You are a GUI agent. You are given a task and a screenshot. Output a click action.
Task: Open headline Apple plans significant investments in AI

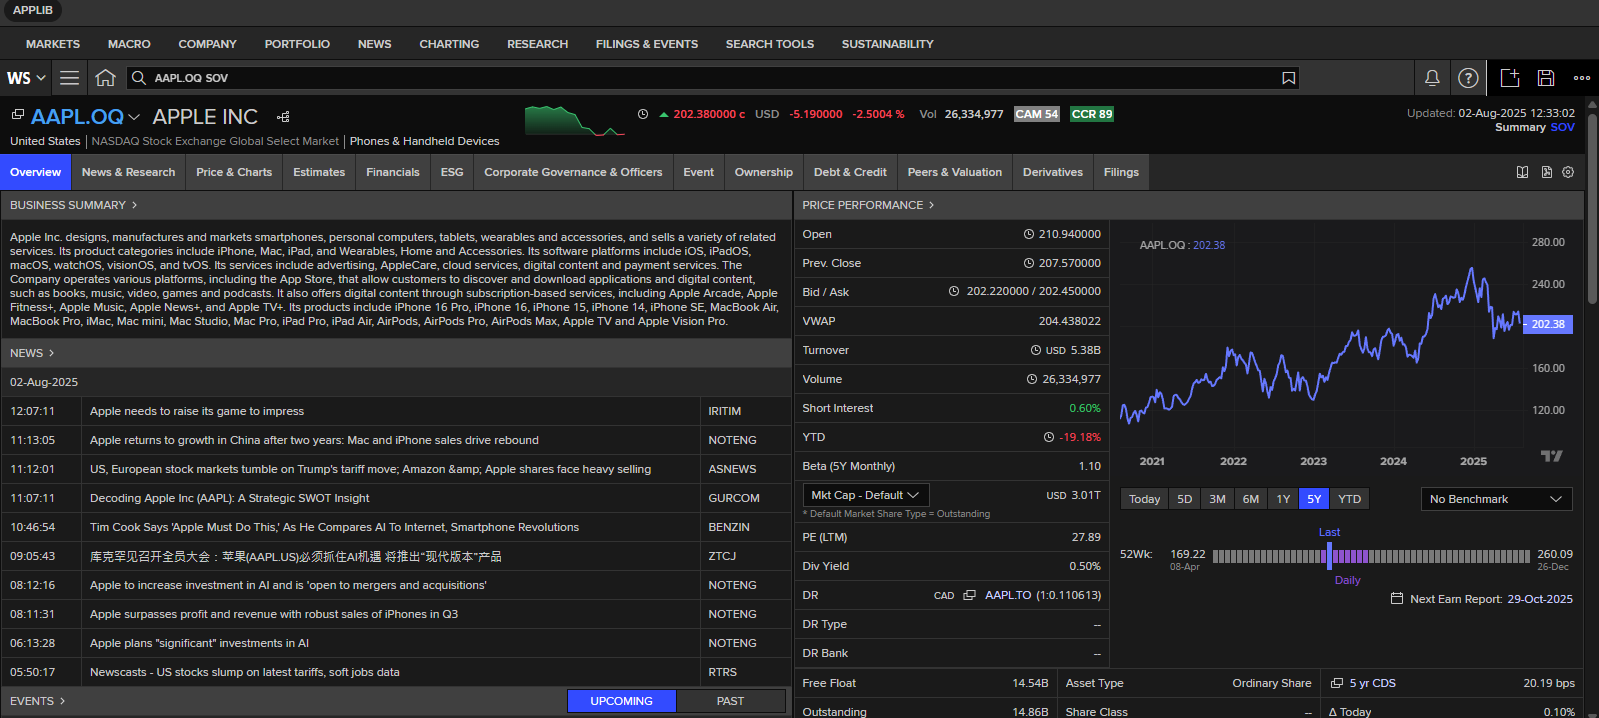(199, 643)
